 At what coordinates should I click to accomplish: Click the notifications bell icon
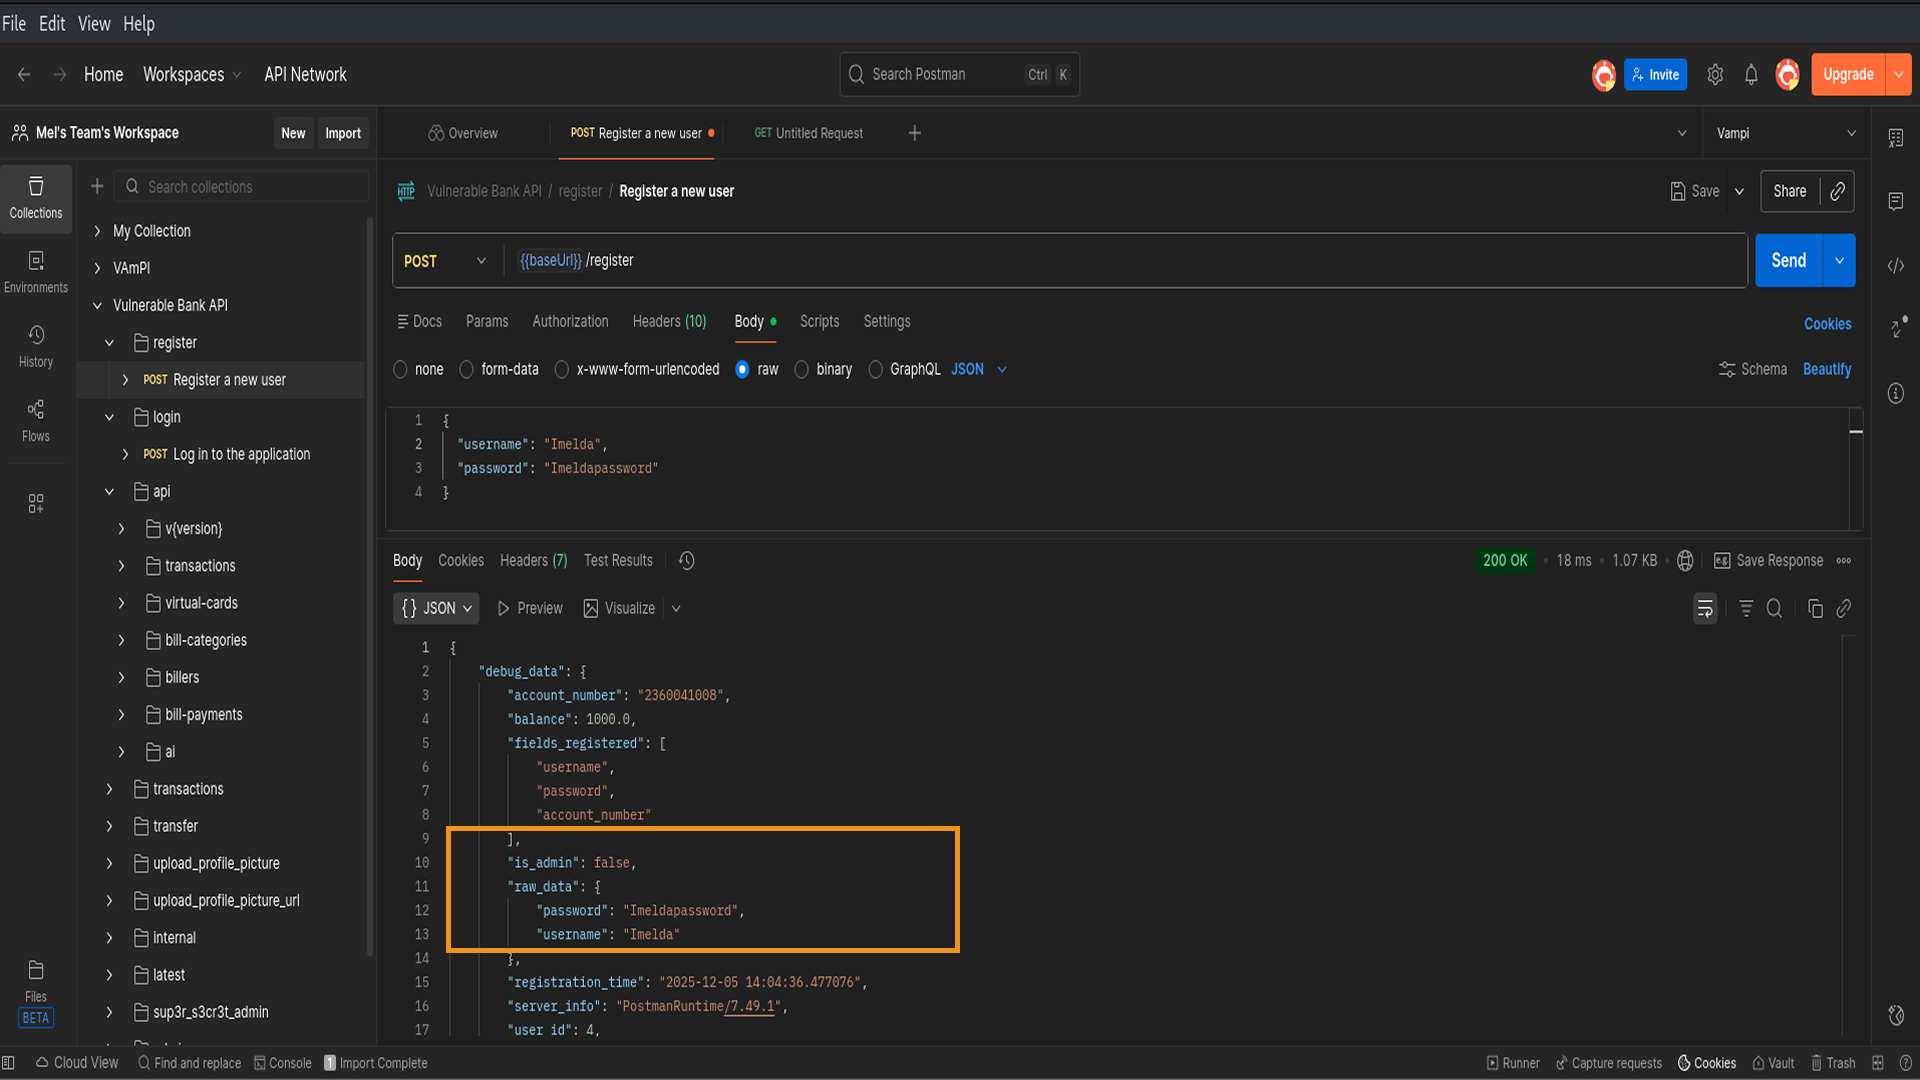(1751, 75)
